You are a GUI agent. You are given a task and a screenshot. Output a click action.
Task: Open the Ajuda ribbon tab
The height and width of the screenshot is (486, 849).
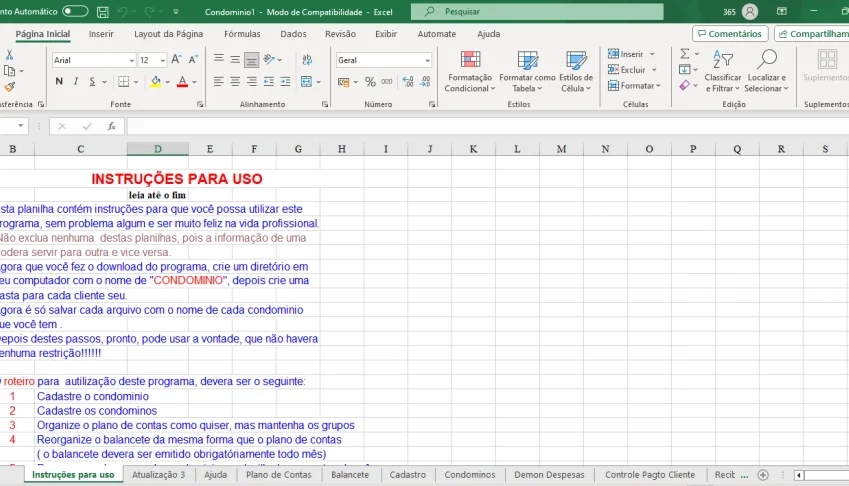pyautogui.click(x=488, y=34)
